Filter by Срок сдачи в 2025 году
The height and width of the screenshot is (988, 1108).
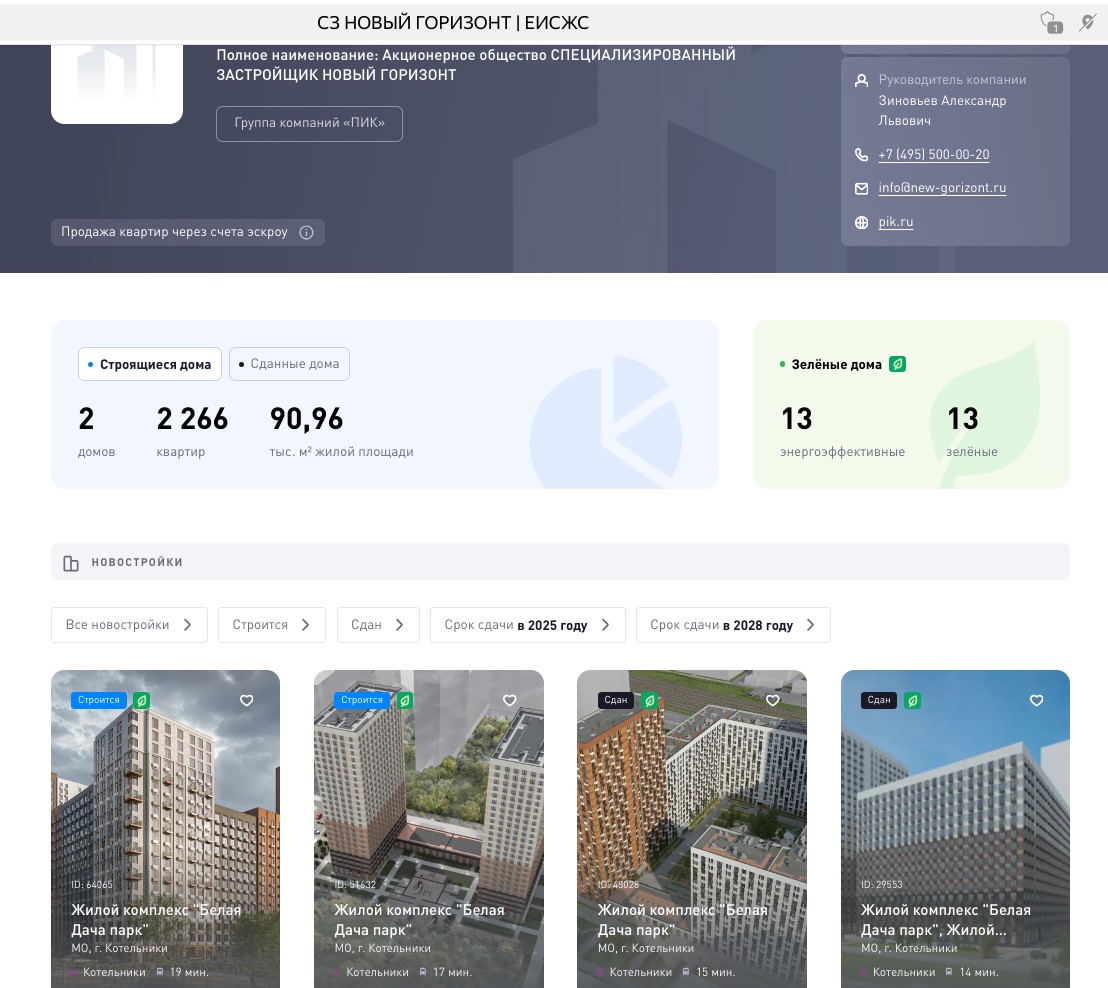(528, 625)
